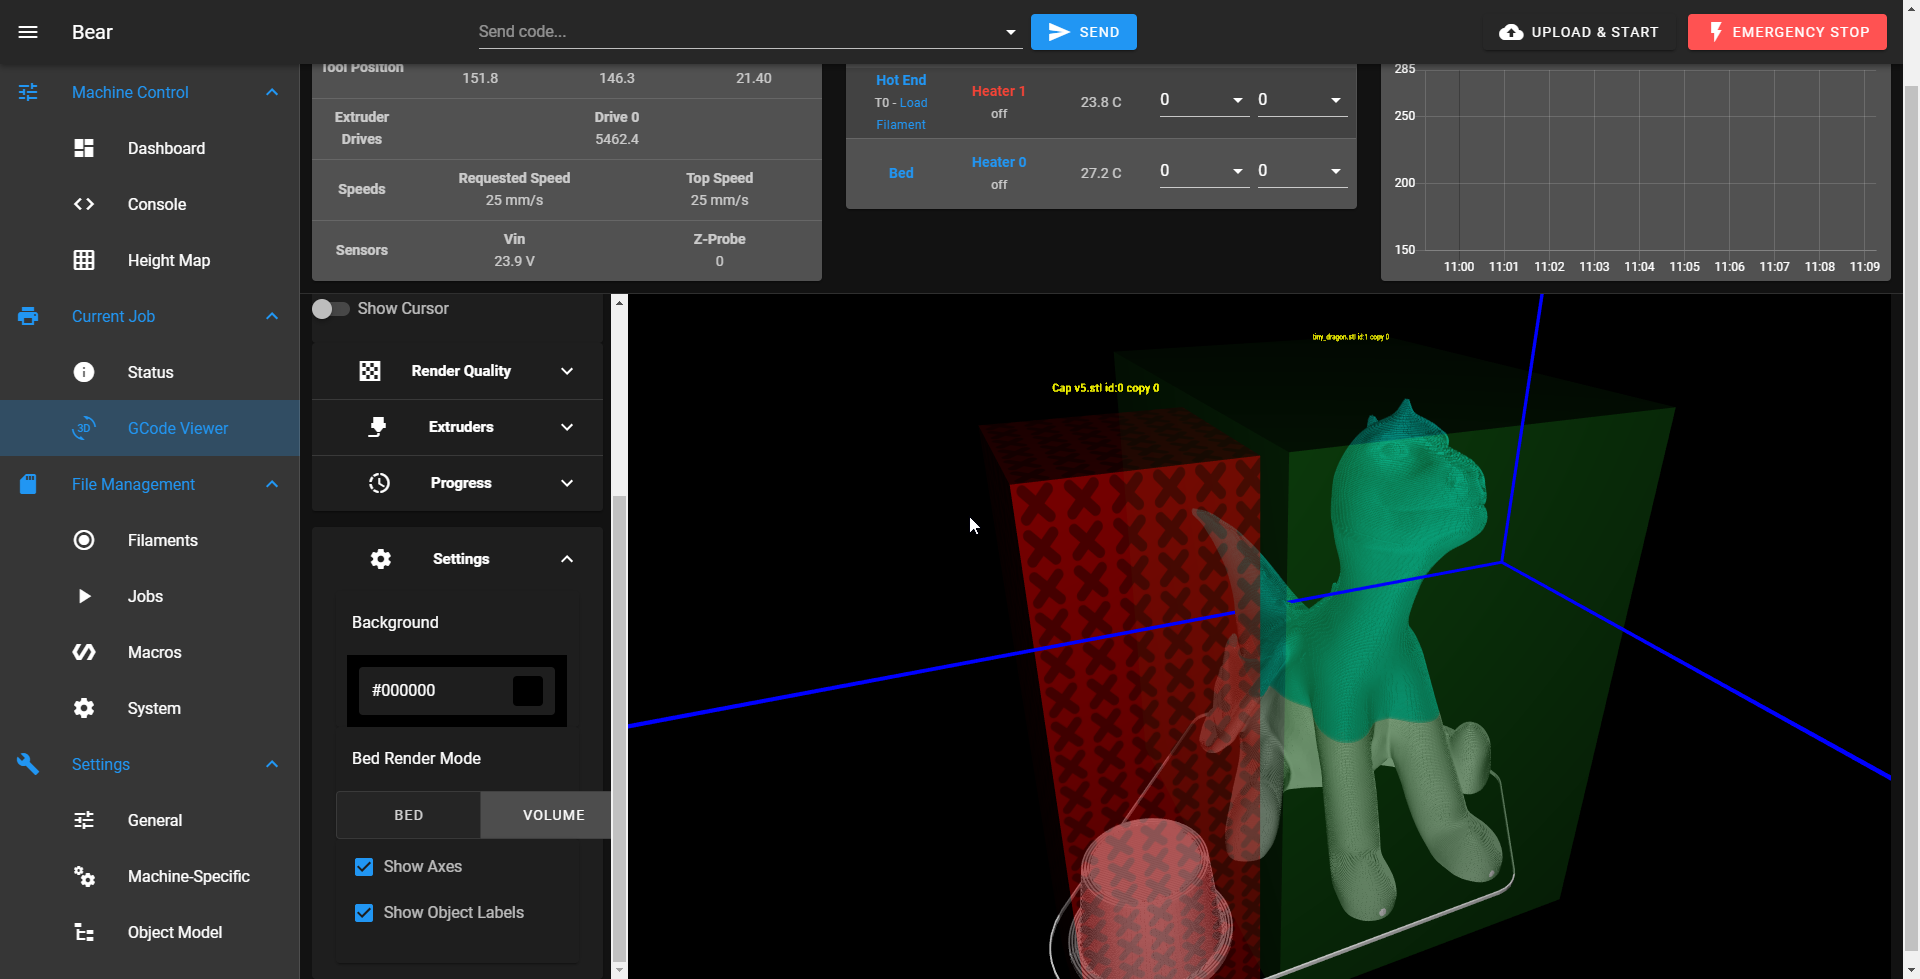Click the Filaments spool icon

point(84,540)
